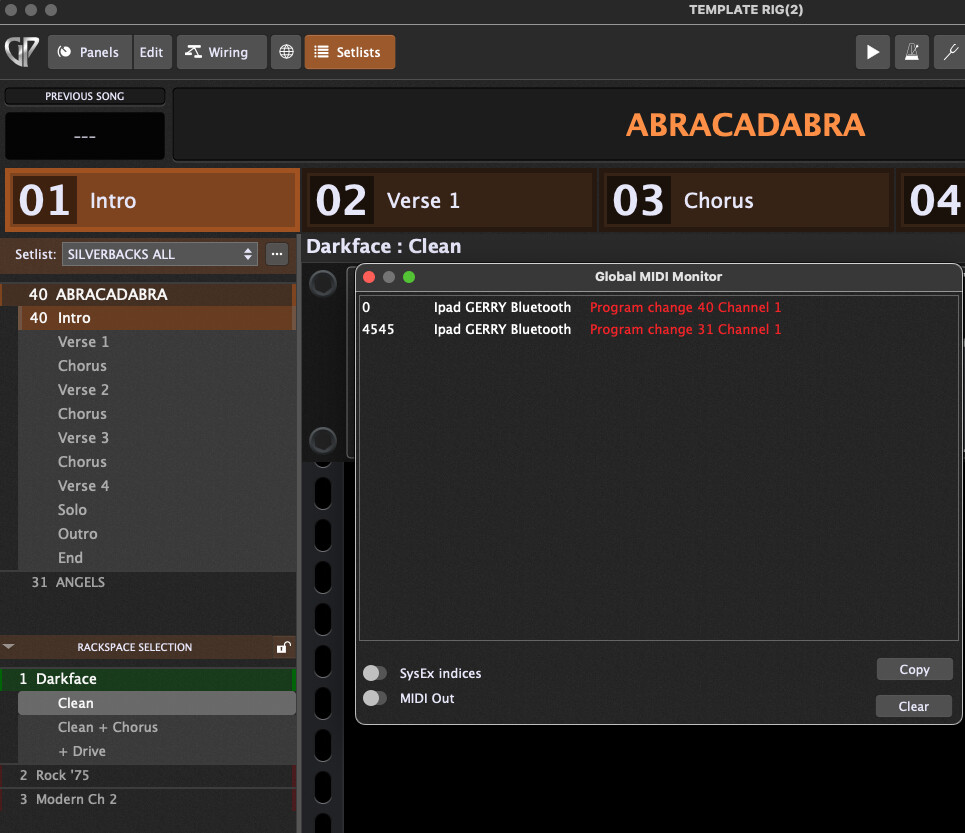Screen dimensions: 965x833
Task: Click the globe icon in the toolbar
Action: [x=286, y=52]
